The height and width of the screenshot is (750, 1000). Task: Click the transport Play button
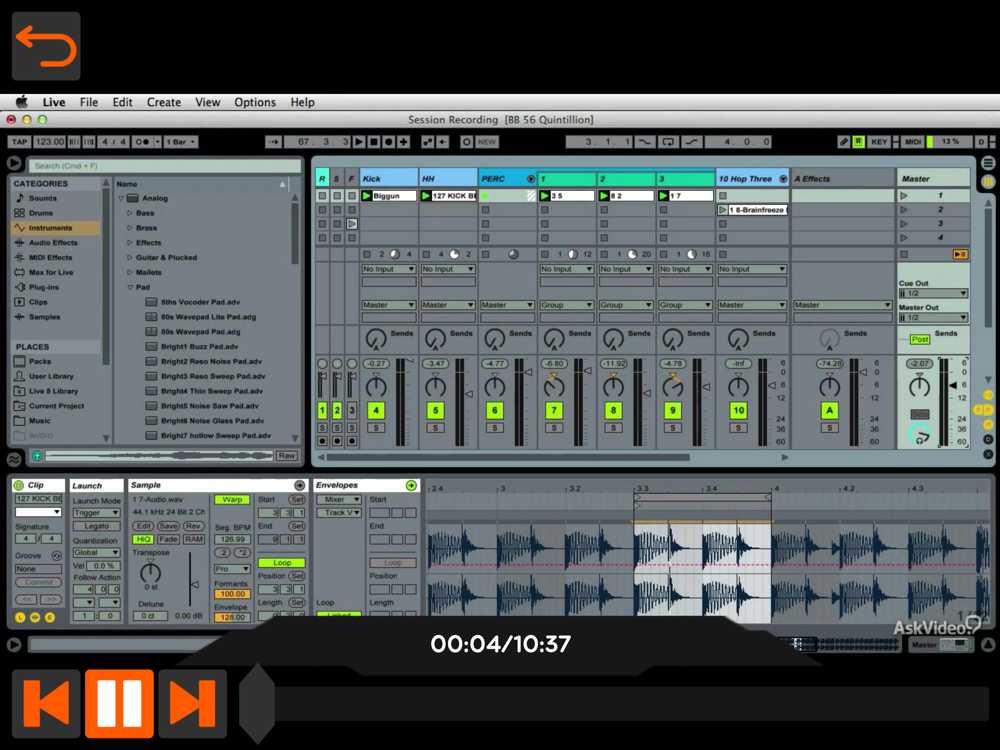359,142
